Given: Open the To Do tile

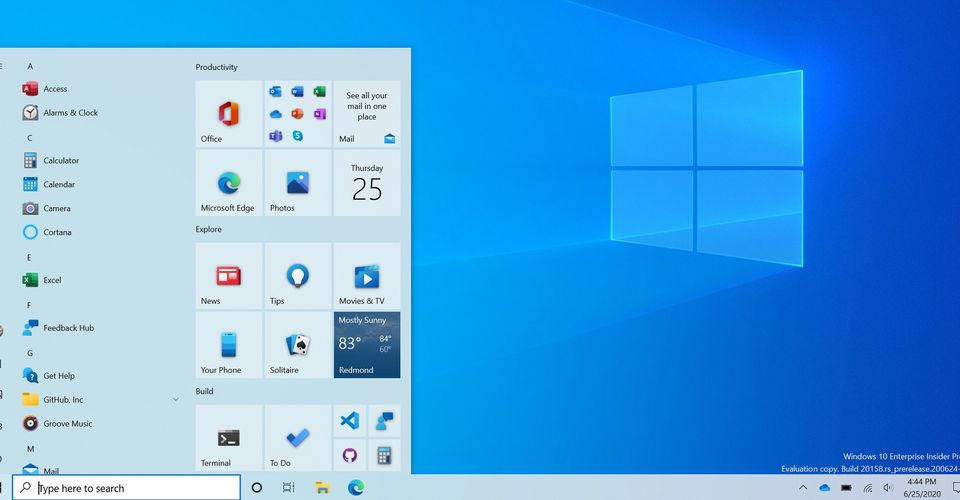Looking at the screenshot, I should [x=297, y=438].
